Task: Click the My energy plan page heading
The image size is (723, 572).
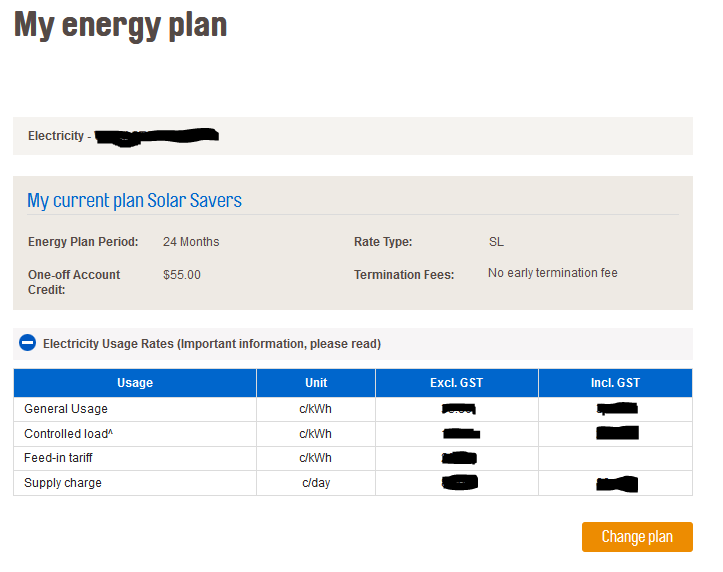Action: pyautogui.click(x=120, y=23)
